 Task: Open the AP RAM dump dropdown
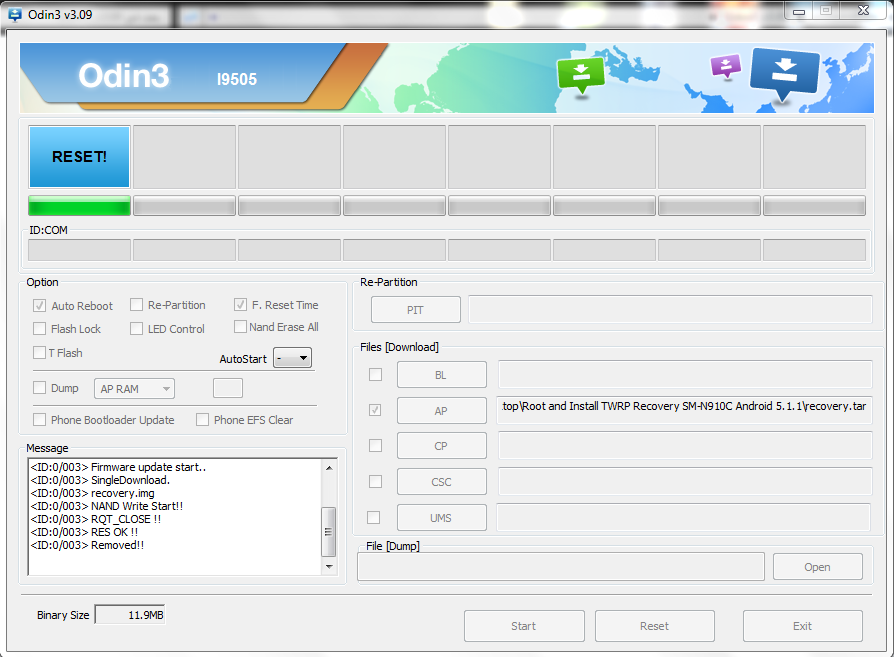135,389
